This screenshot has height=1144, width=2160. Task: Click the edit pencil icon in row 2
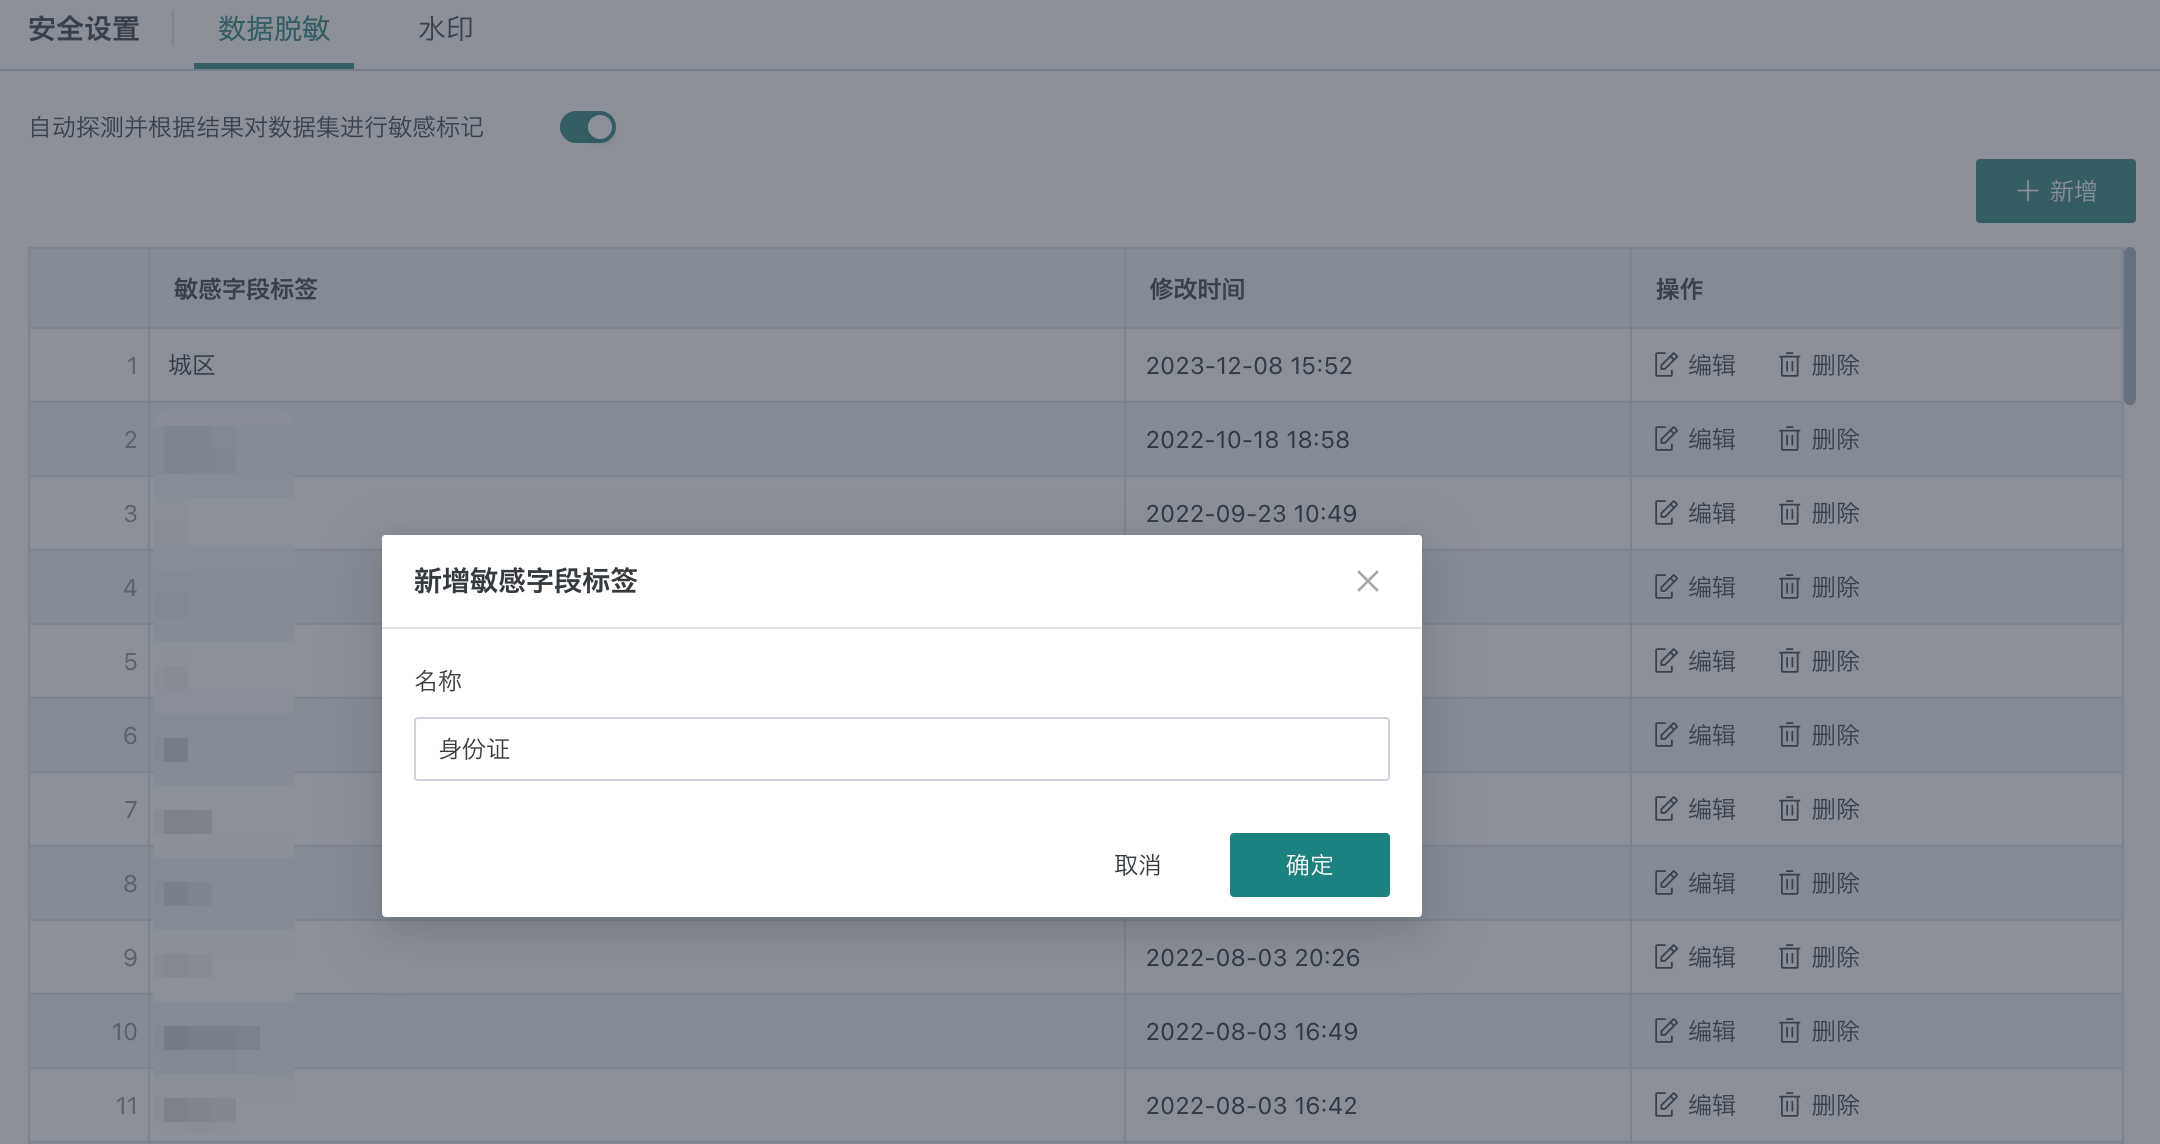(1665, 439)
